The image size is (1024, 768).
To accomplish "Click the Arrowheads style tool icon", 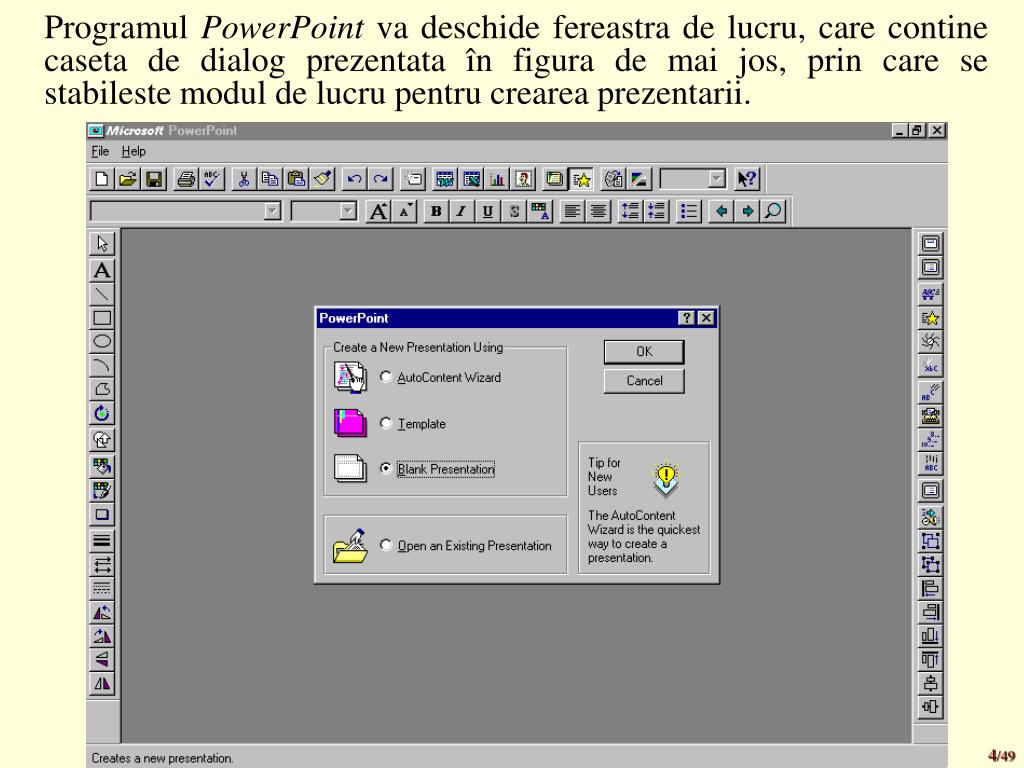I will click(102, 564).
